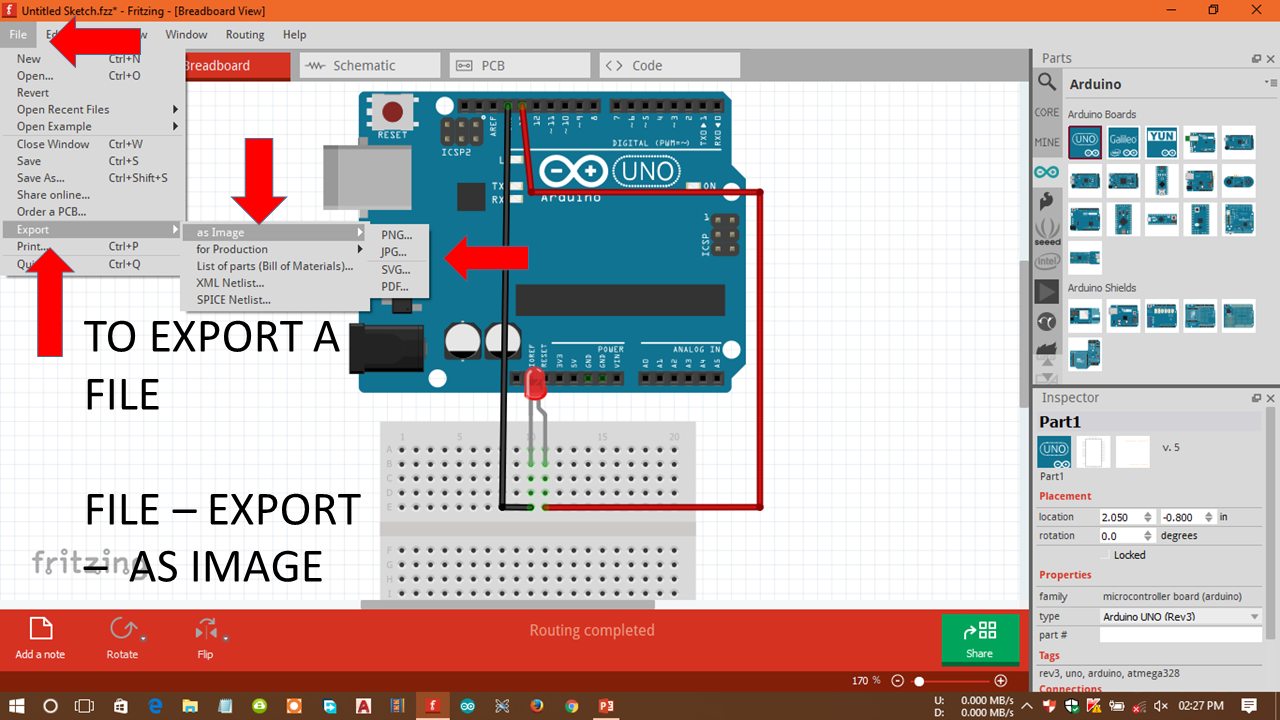The height and width of the screenshot is (720, 1280).
Task: Open the Parts bin options menu arrow
Action: 1270,82
